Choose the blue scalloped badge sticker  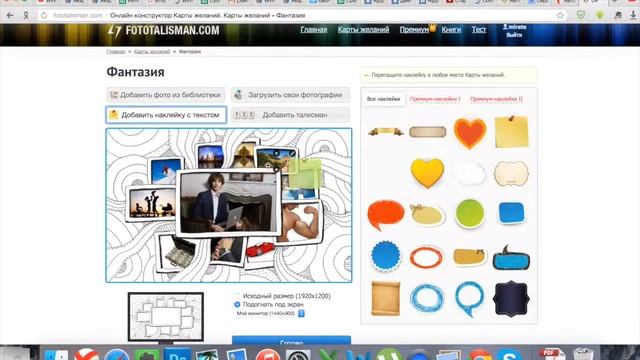coord(385,256)
